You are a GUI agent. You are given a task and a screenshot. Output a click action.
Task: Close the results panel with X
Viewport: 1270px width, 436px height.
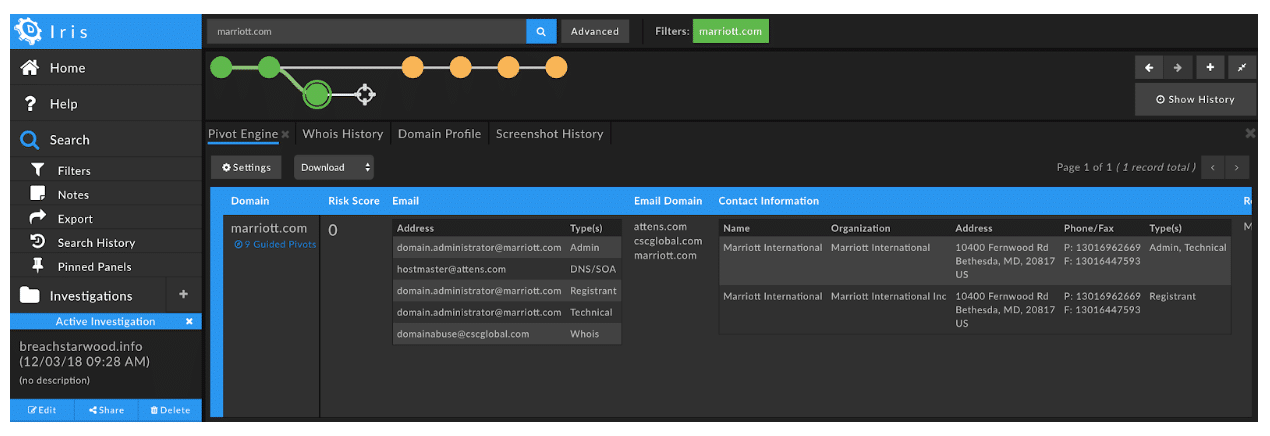[x=1250, y=133]
